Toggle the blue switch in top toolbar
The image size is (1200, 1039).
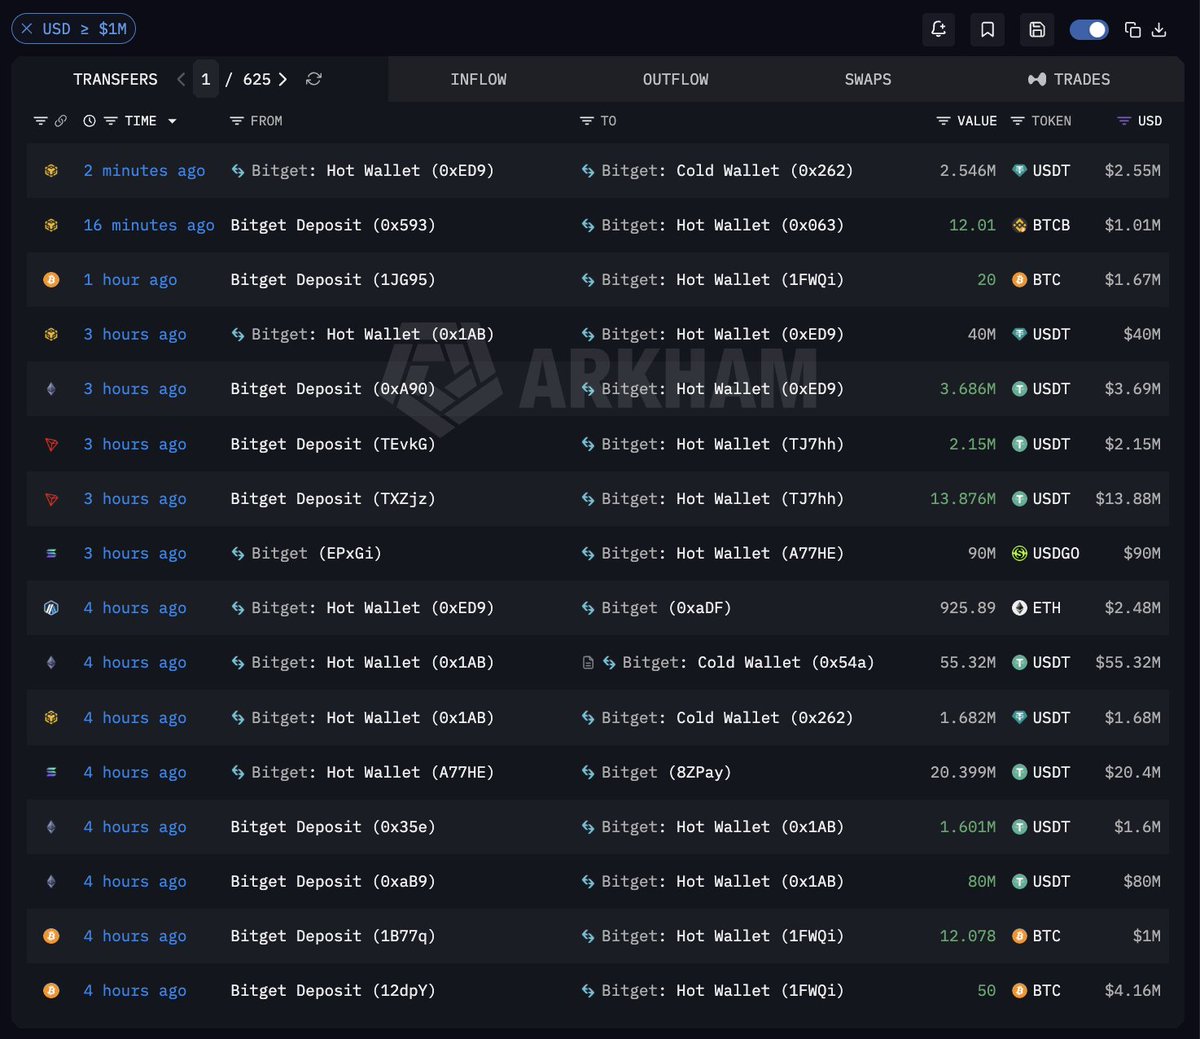tap(1089, 29)
